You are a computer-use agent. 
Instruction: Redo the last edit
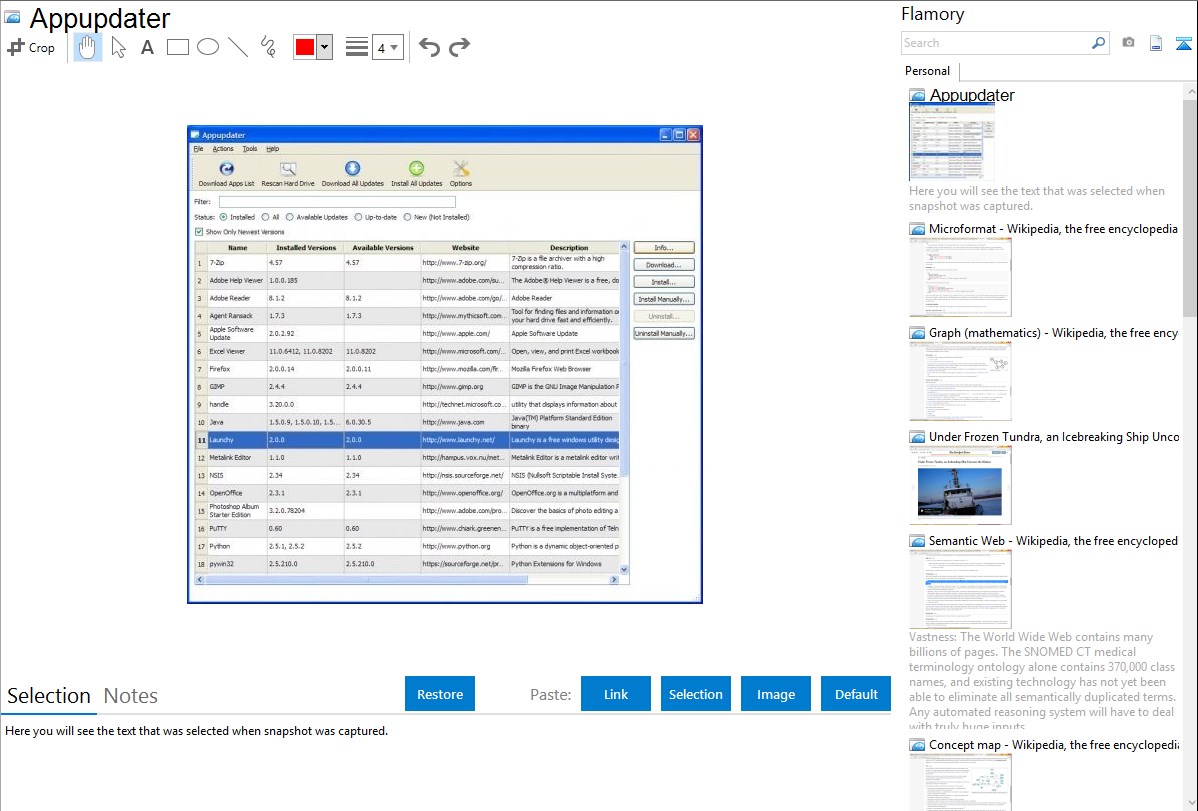click(x=459, y=47)
